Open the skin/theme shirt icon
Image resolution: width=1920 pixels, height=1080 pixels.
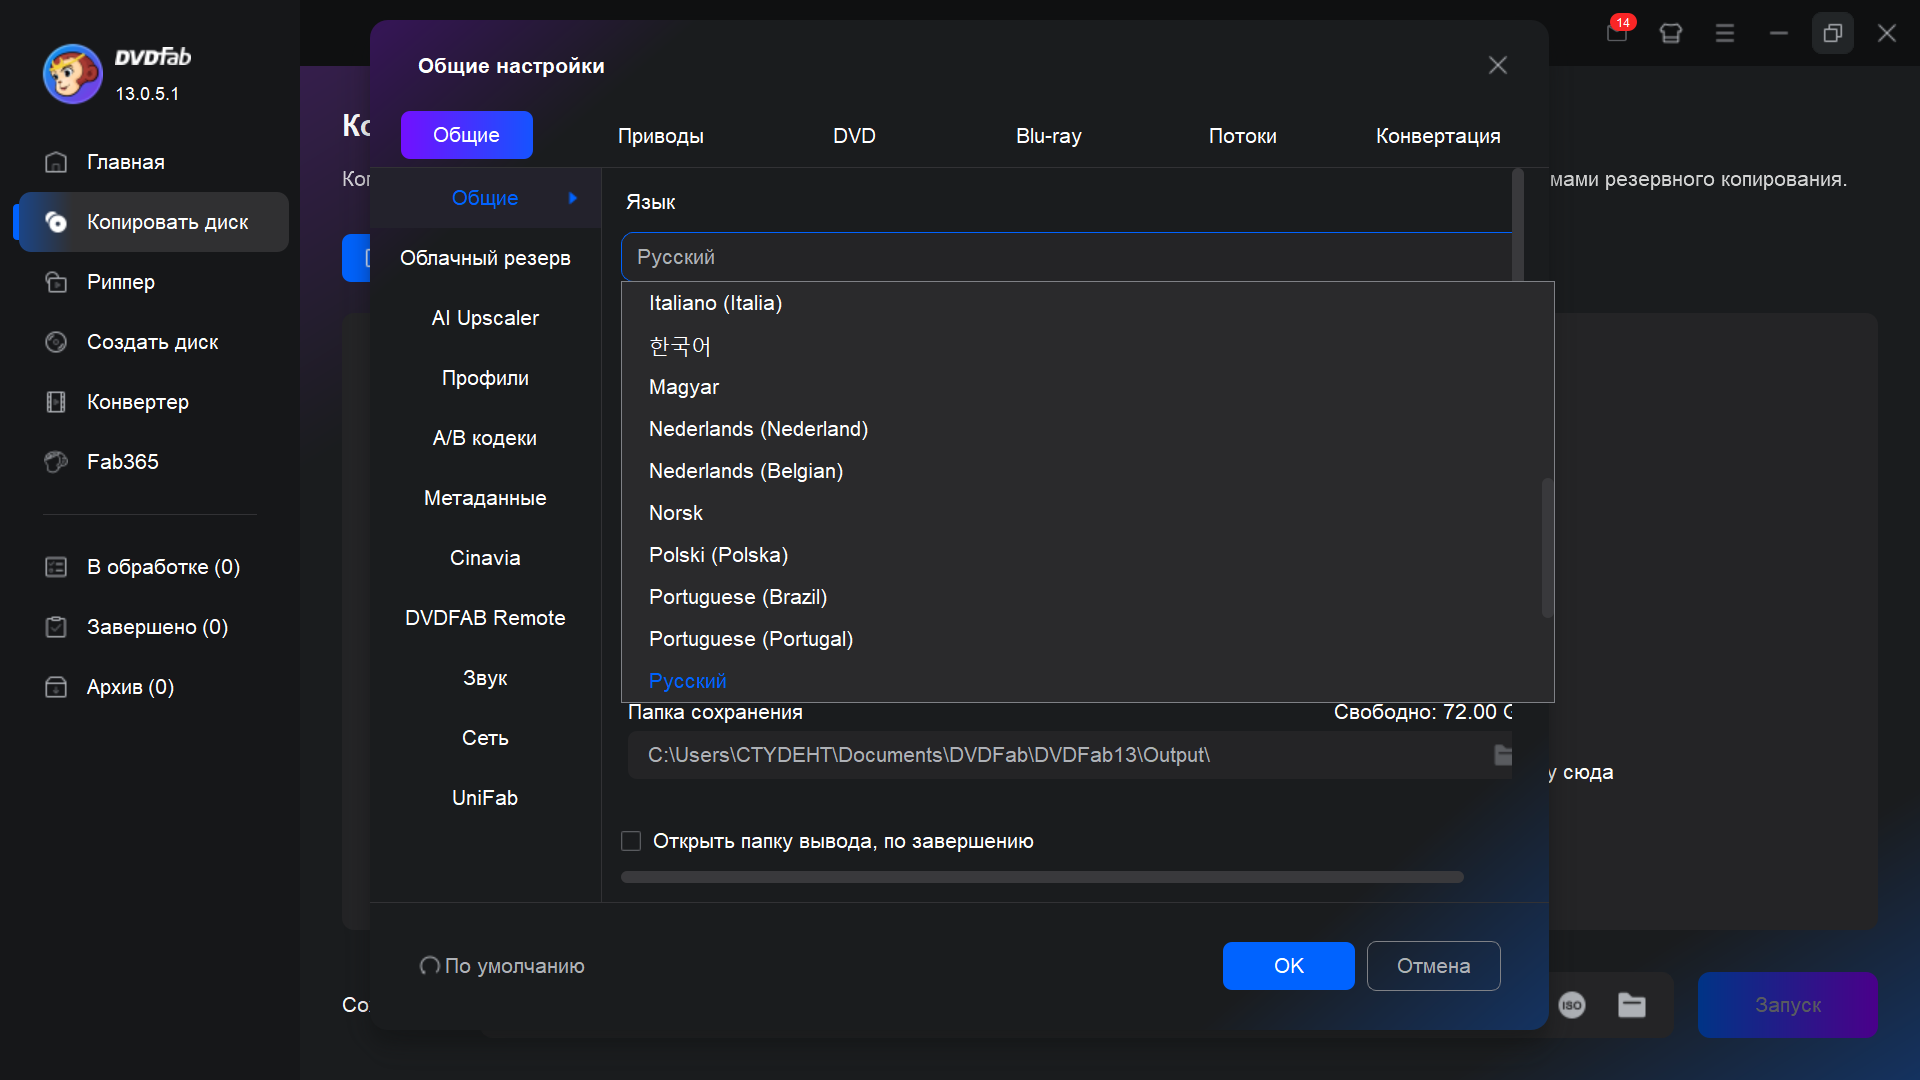[1670, 33]
